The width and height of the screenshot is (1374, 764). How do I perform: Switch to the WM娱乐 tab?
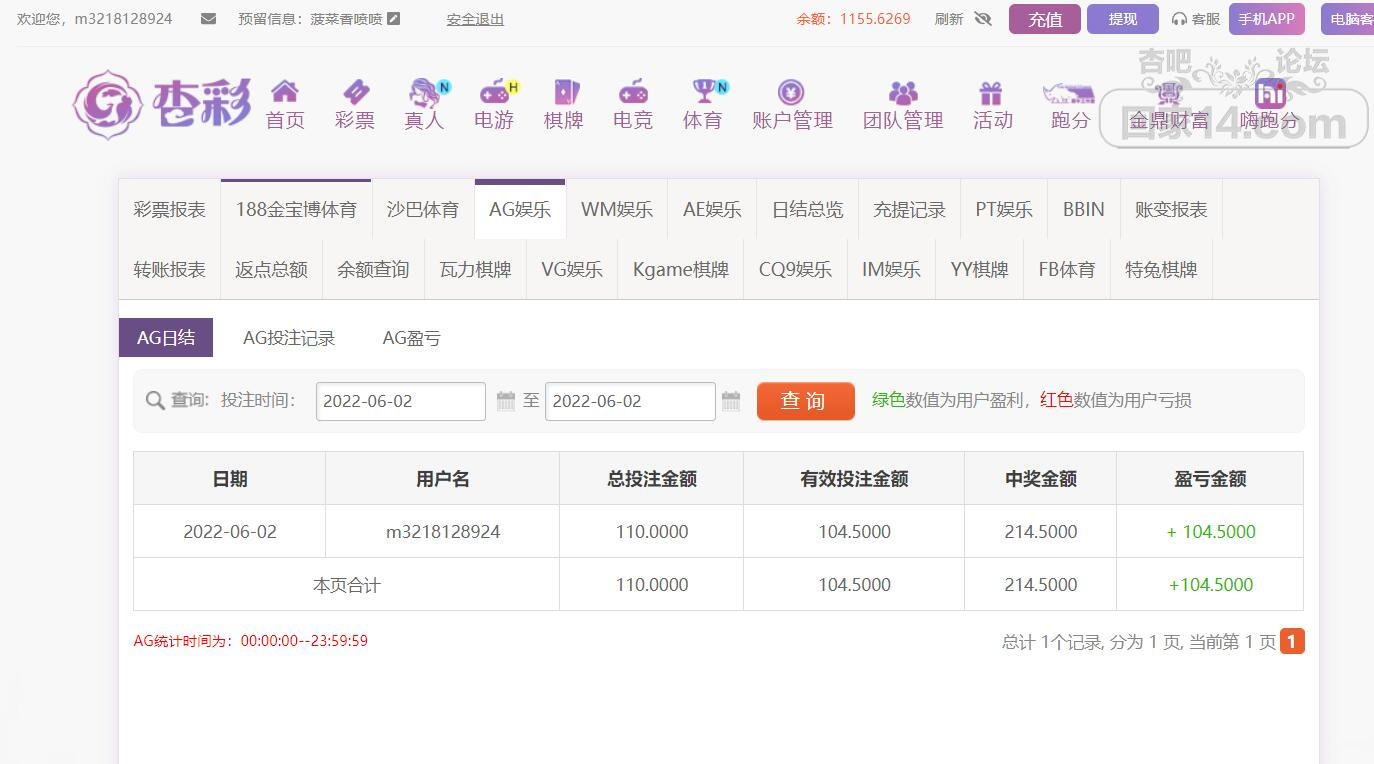coord(616,210)
